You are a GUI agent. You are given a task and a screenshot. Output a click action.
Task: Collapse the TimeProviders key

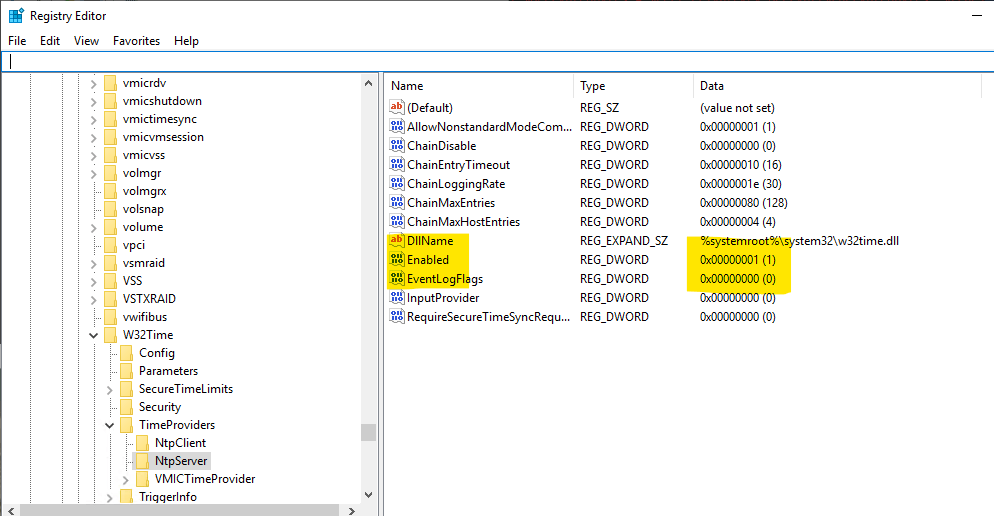tap(110, 425)
